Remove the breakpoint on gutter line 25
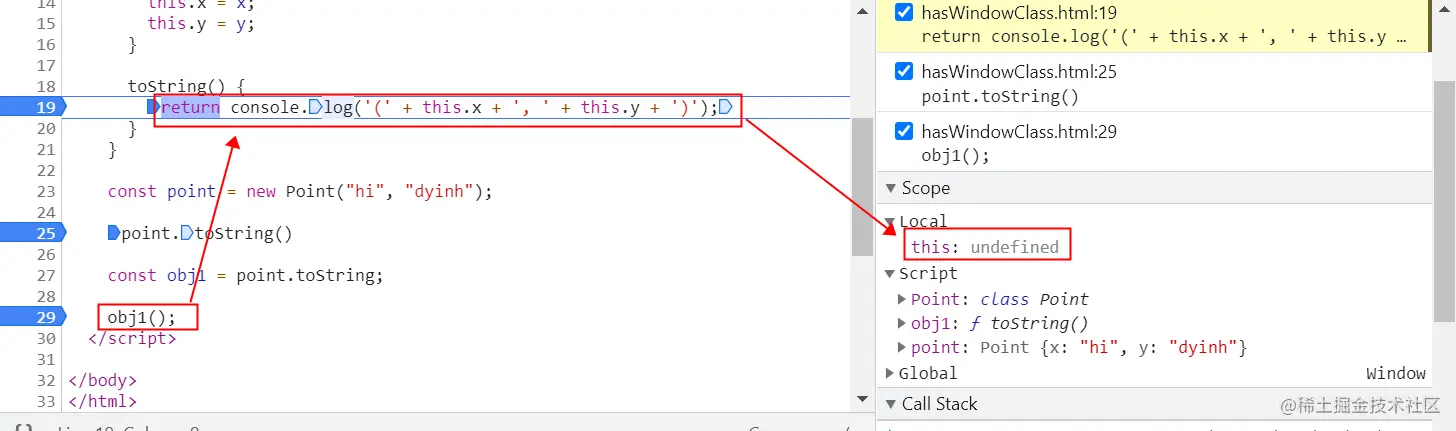1456x431 pixels. pyautogui.click(x=32, y=234)
